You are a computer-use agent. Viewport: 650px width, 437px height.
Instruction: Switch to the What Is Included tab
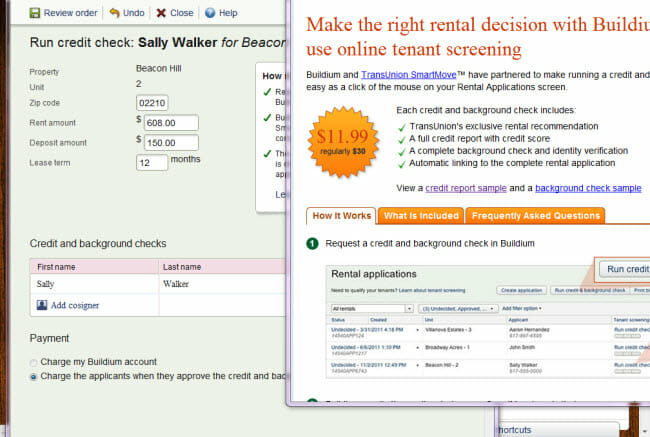421,215
